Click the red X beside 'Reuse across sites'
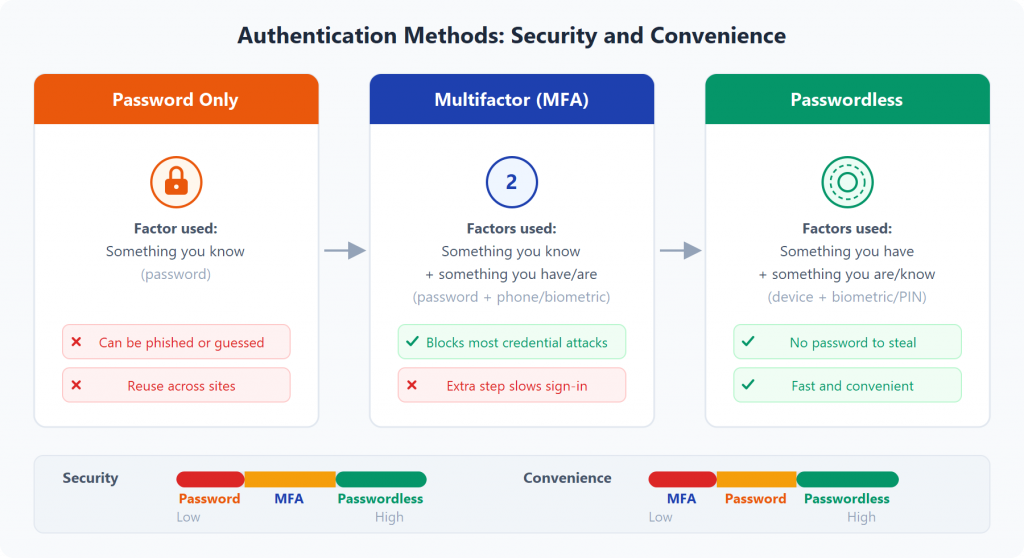This screenshot has height=558, width=1024. click(x=76, y=385)
